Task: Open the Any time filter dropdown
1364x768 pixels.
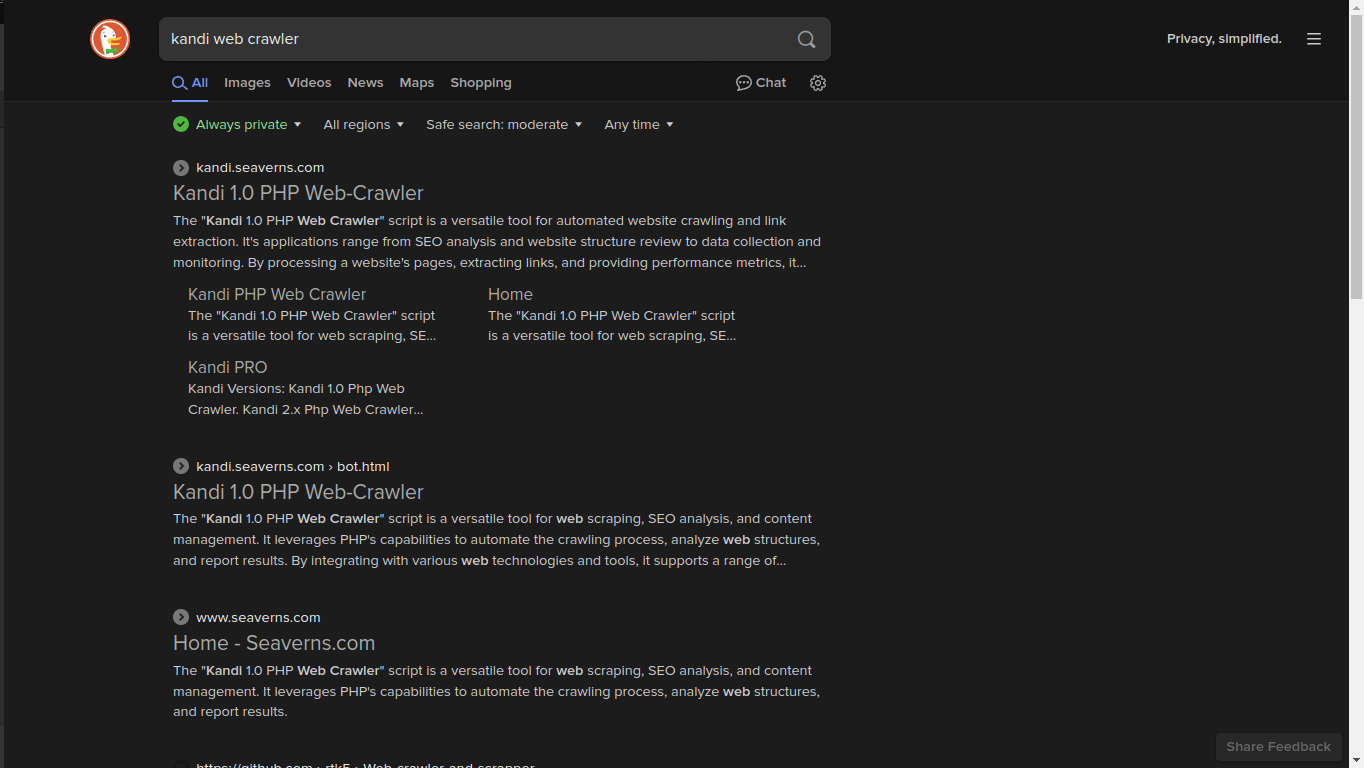Action: point(639,124)
